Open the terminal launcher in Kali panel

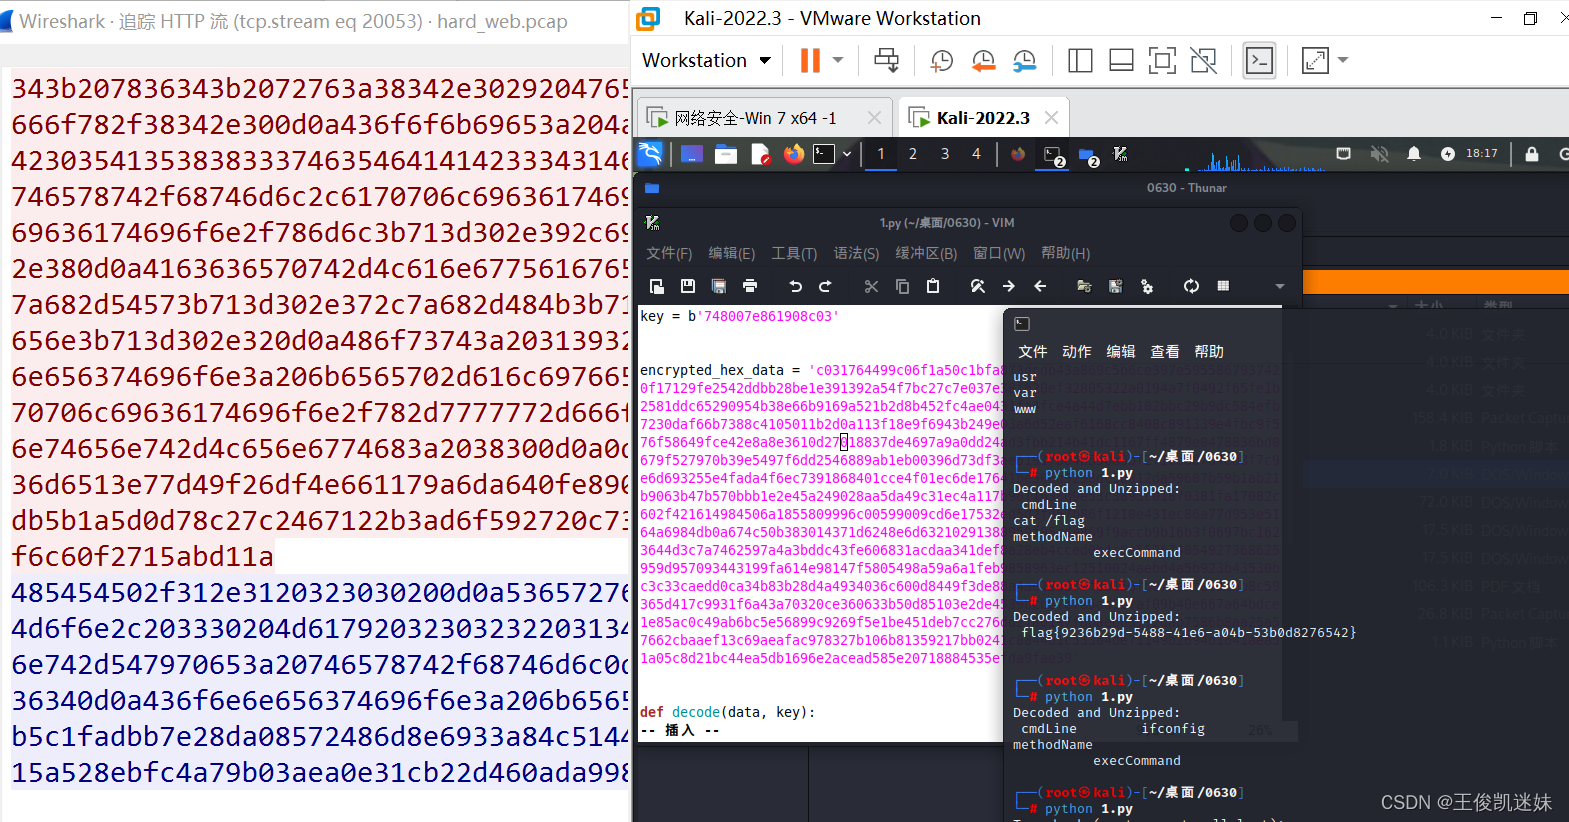click(x=824, y=154)
